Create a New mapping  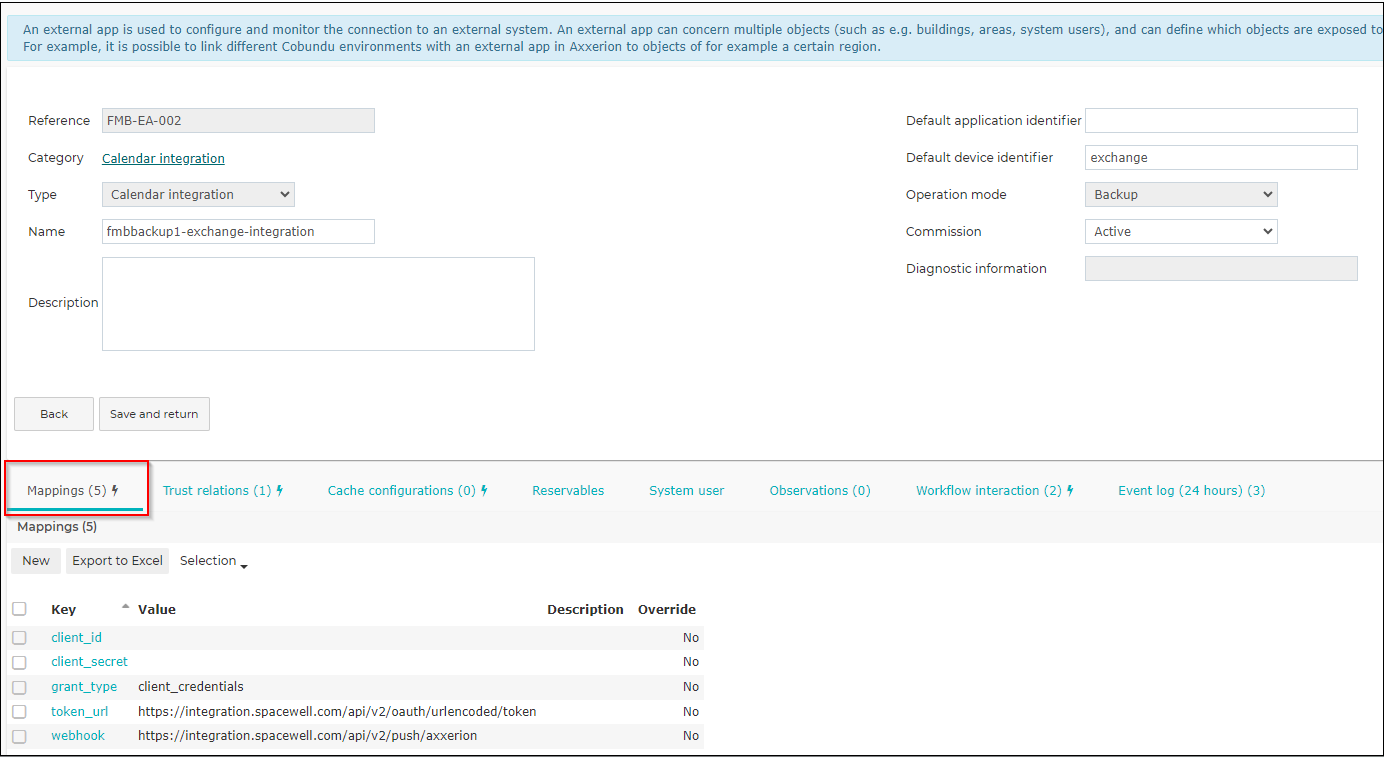(36, 561)
